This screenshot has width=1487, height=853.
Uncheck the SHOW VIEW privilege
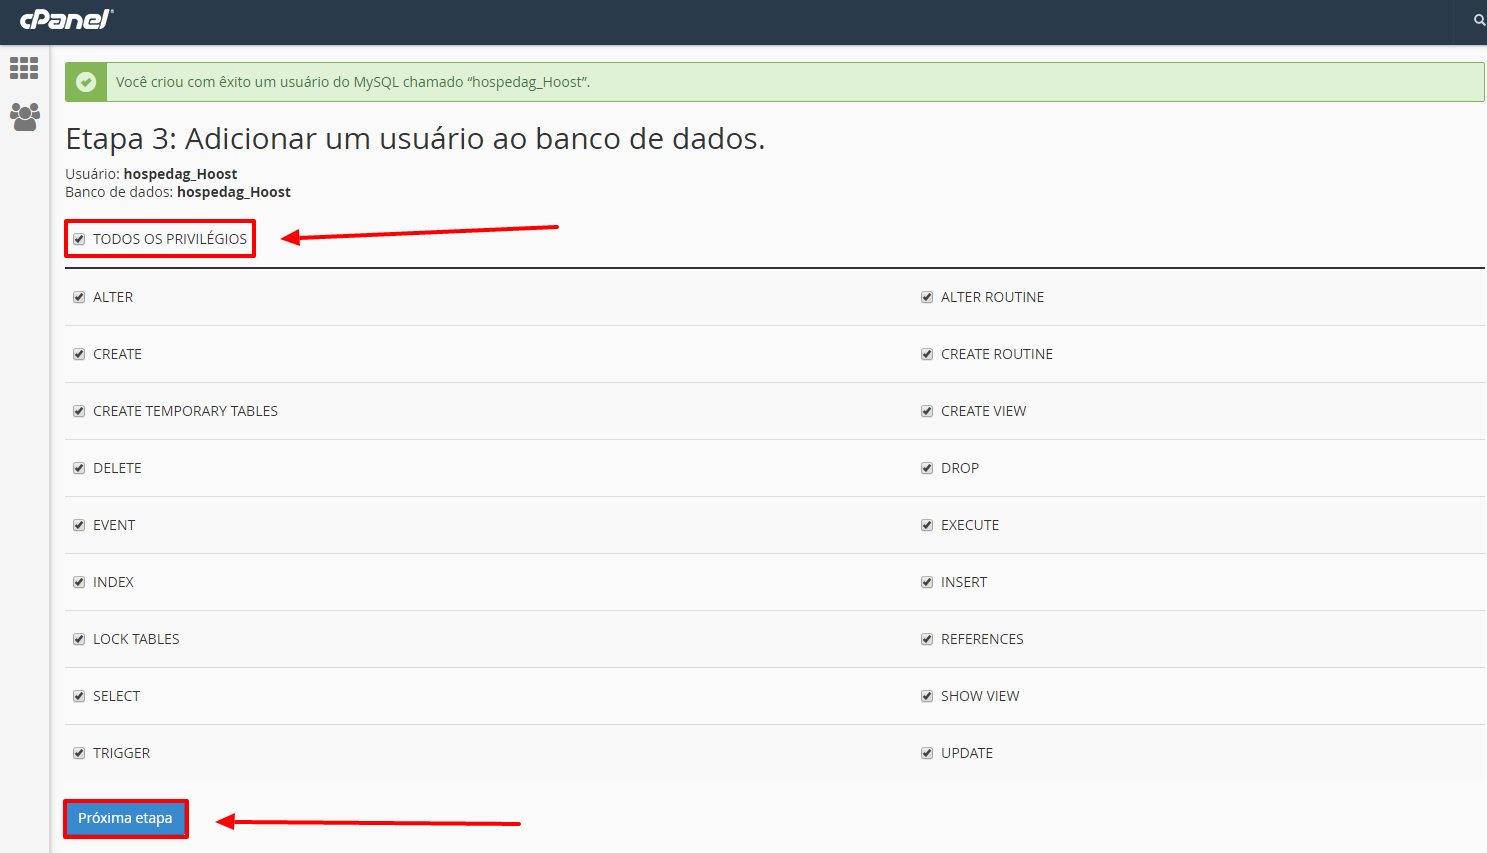927,696
